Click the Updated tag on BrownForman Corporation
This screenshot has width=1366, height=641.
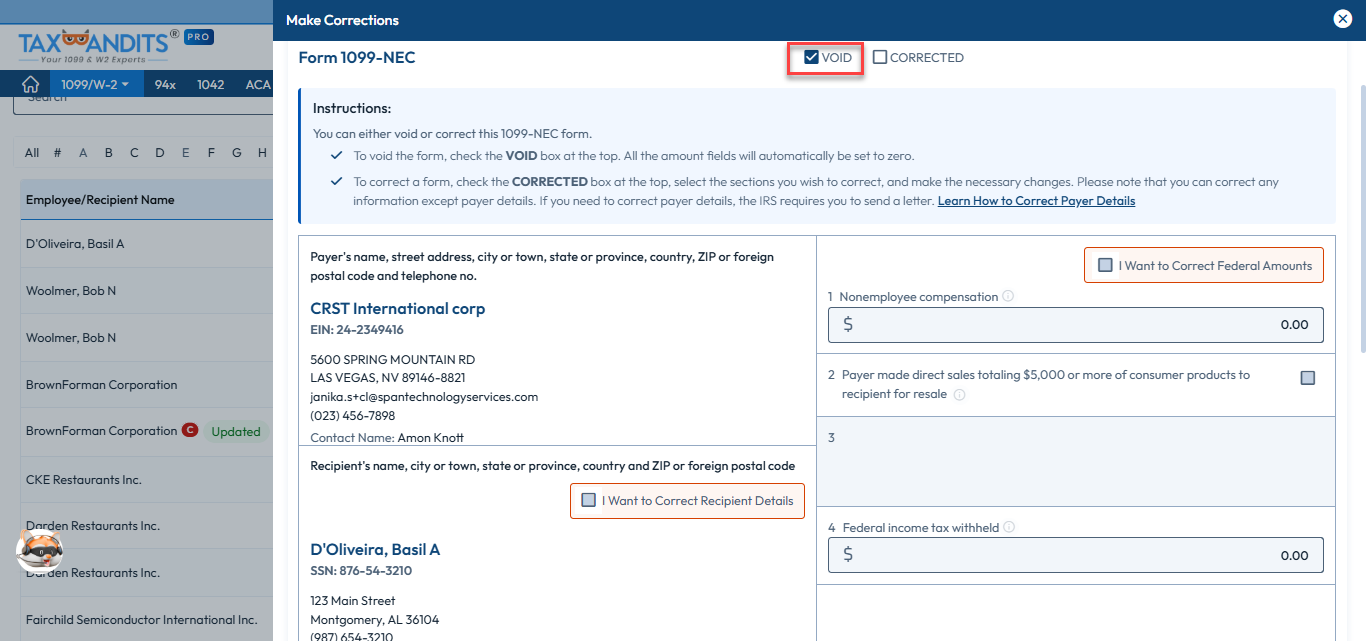(236, 432)
